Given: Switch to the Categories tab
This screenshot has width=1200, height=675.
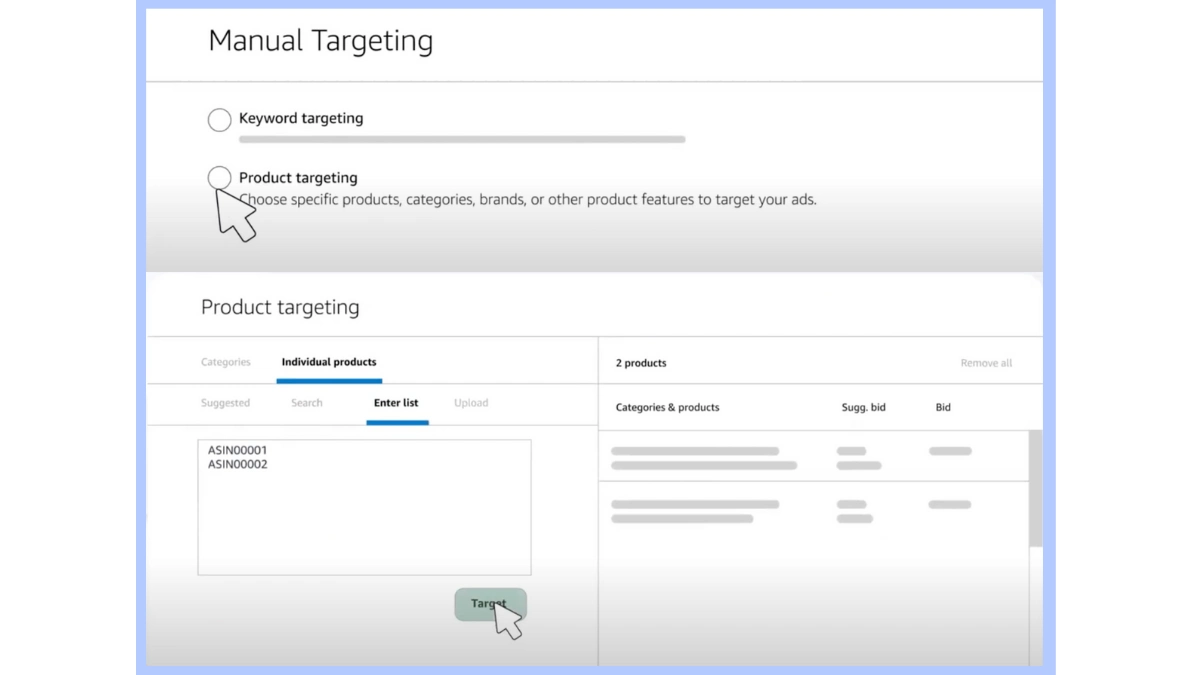Looking at the screenshot, I should point(226,362).
